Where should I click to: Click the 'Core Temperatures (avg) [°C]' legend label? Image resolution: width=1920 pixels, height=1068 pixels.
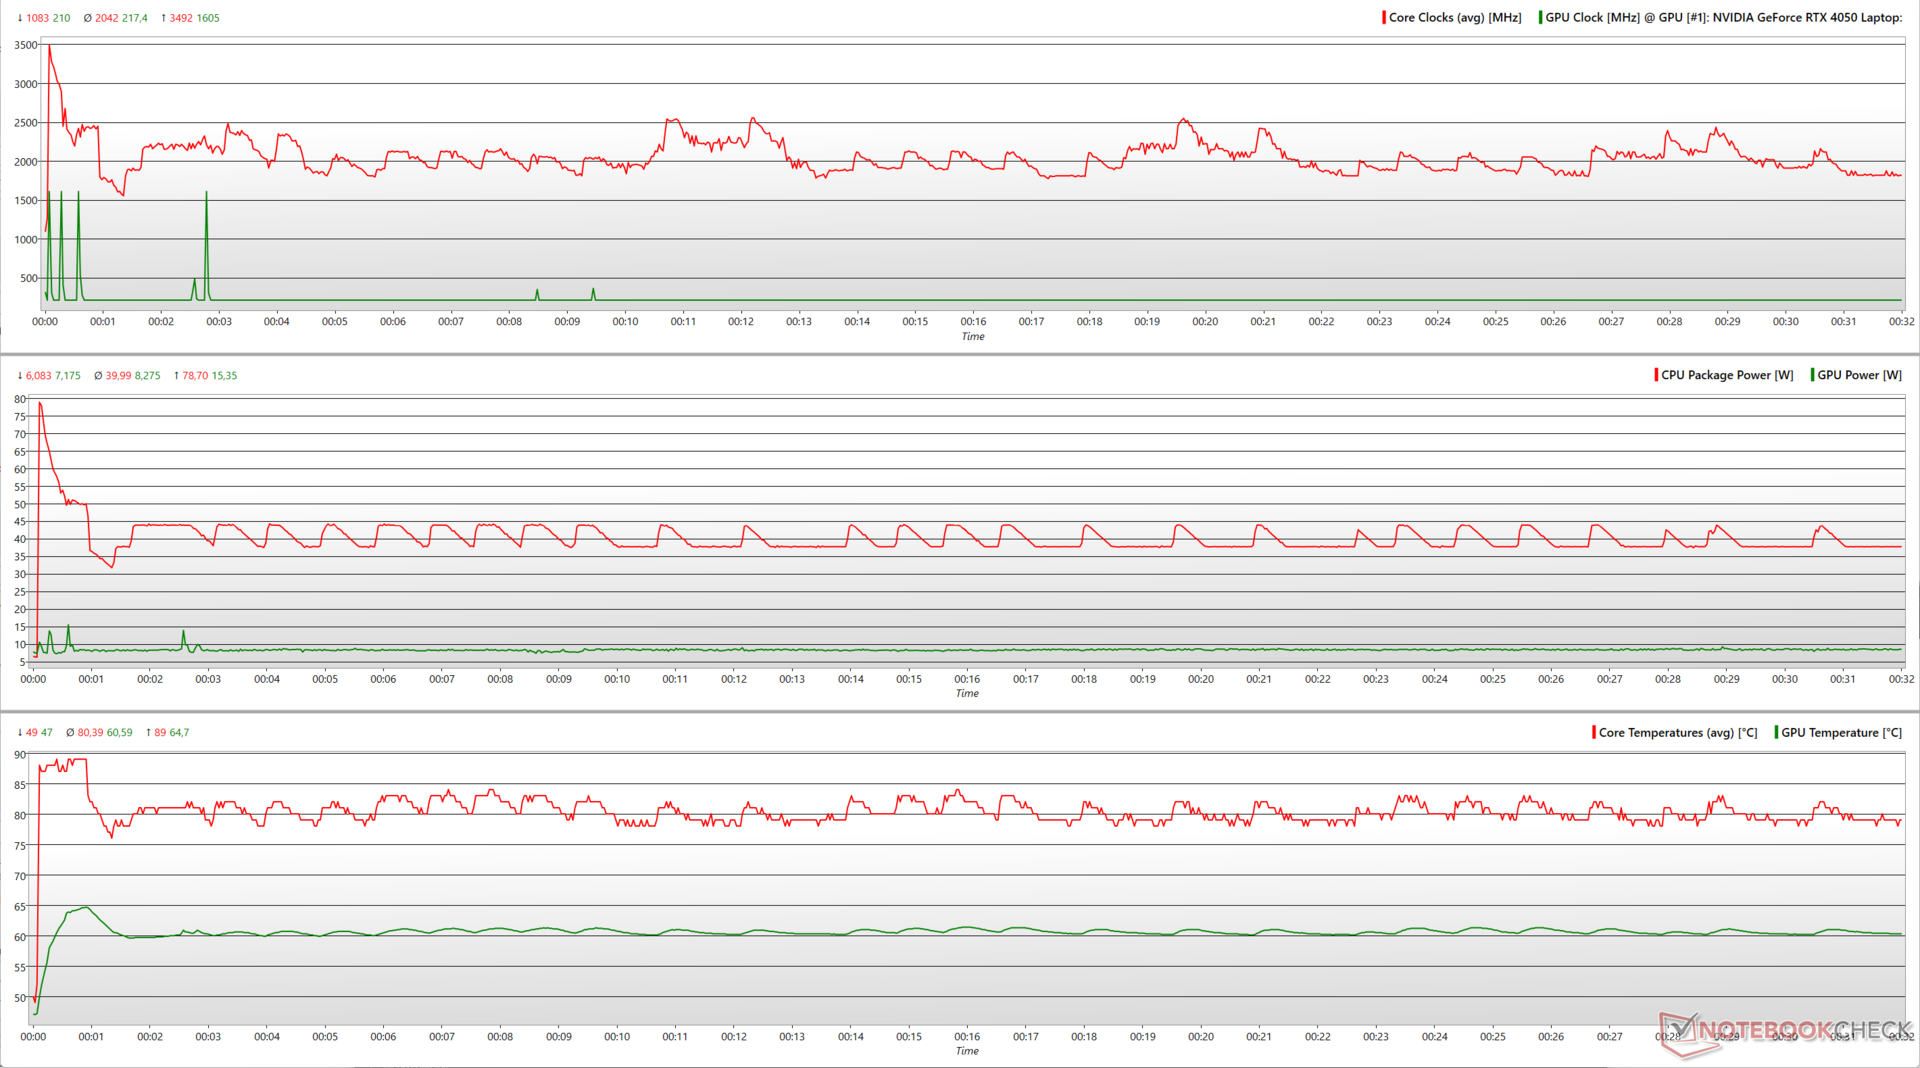pos(1678,732)
